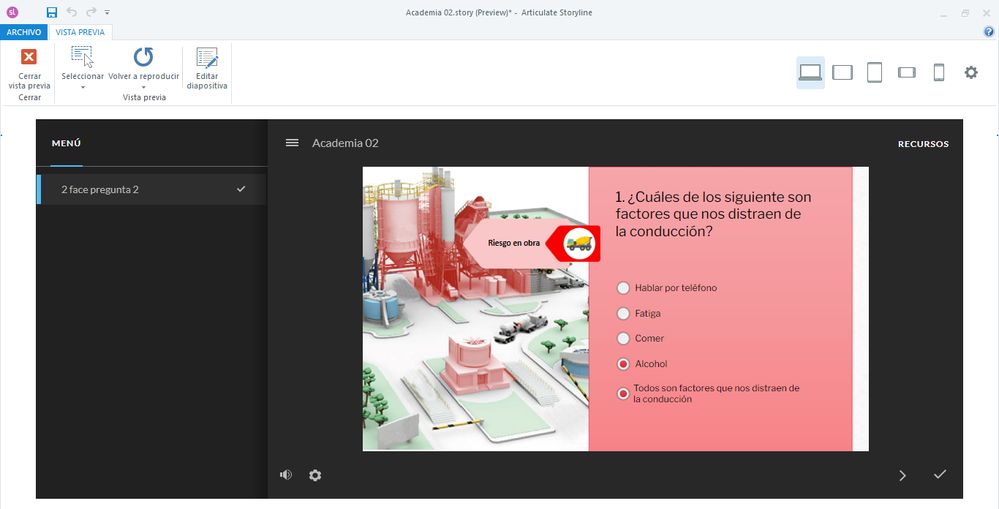Viewport: 999px width, 509px height.
Task: Switch to tablet landscape preview icon
Action: [x=842, y=72]
